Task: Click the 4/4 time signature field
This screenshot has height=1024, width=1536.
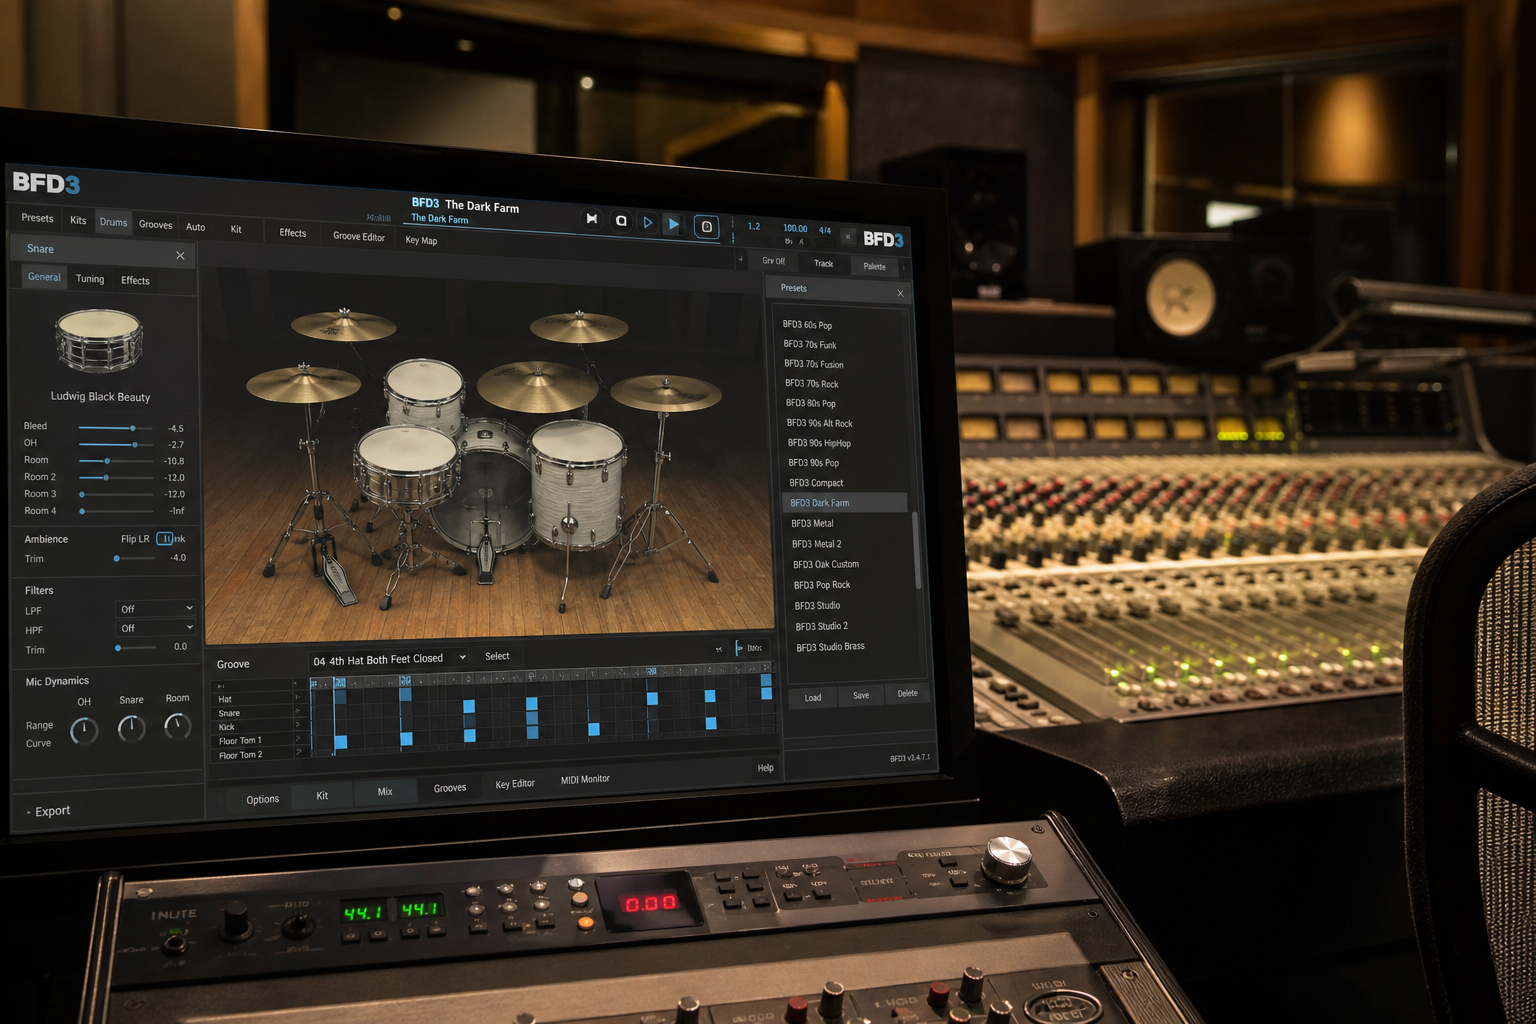Action: click(825, 230)
